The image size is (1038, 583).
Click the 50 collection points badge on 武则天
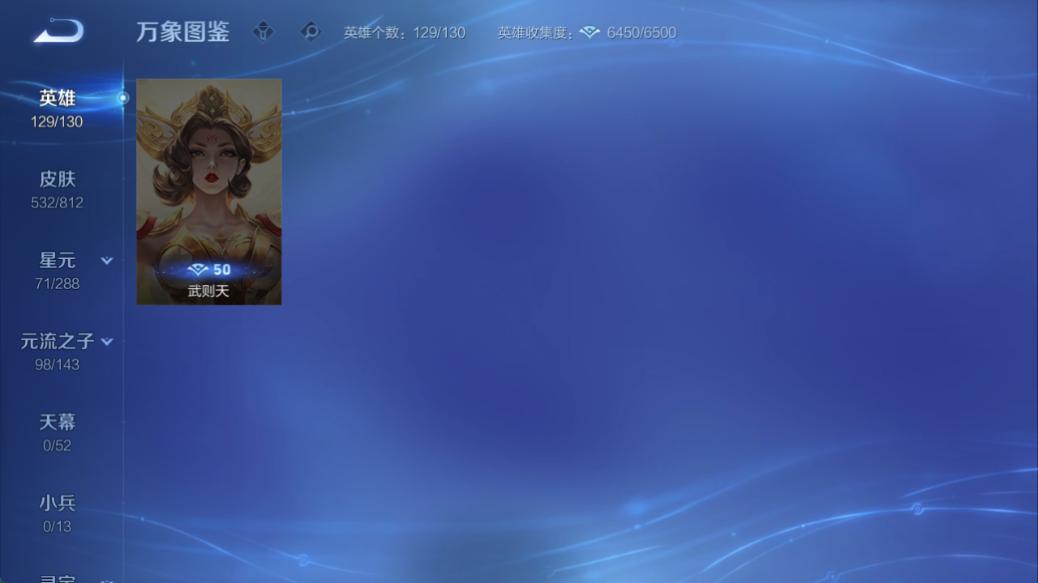tap(209, 269)
